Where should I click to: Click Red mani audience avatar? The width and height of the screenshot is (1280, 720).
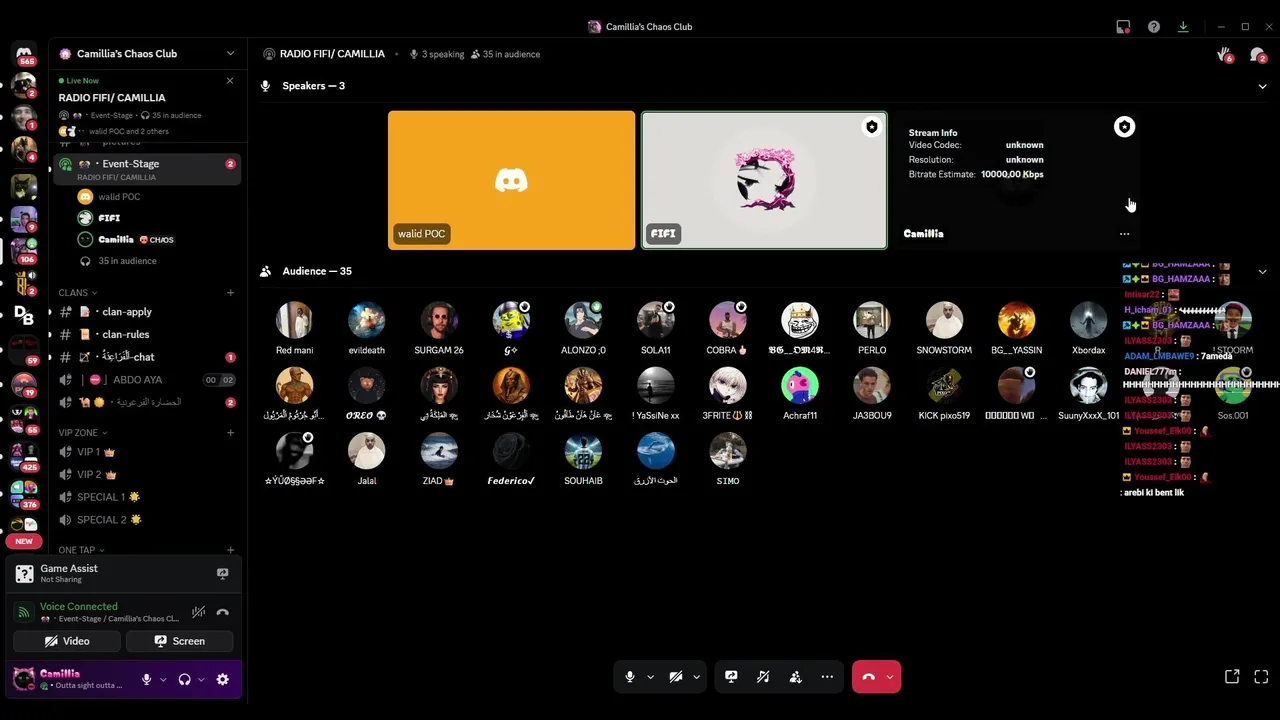pos(295,321)
